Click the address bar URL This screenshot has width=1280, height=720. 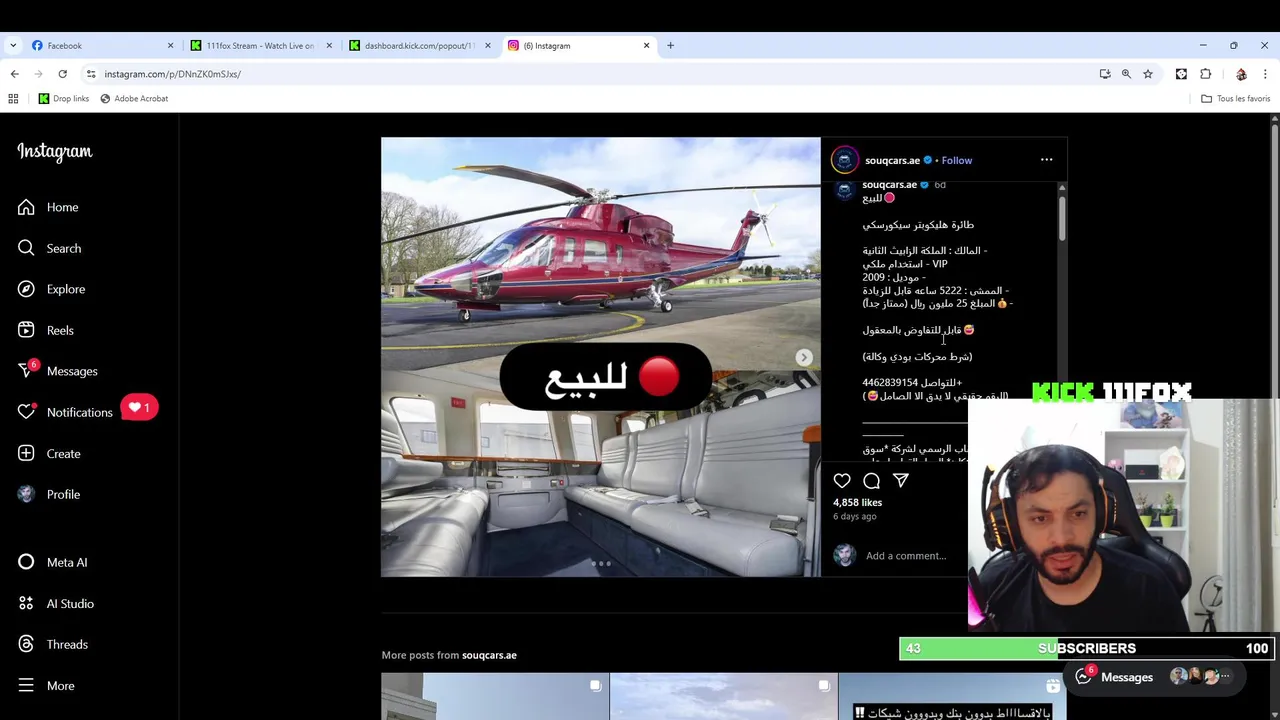(172, 74)
